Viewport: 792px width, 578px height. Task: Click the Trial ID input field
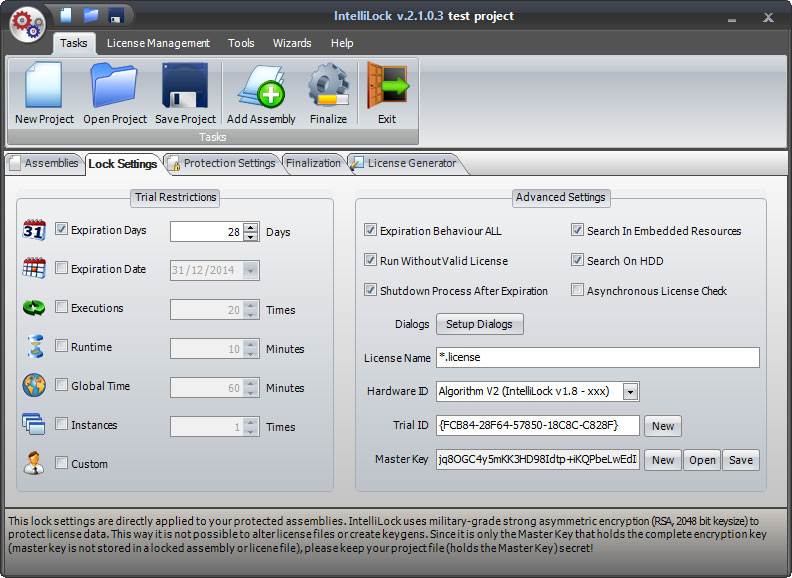tap(538, 425)
